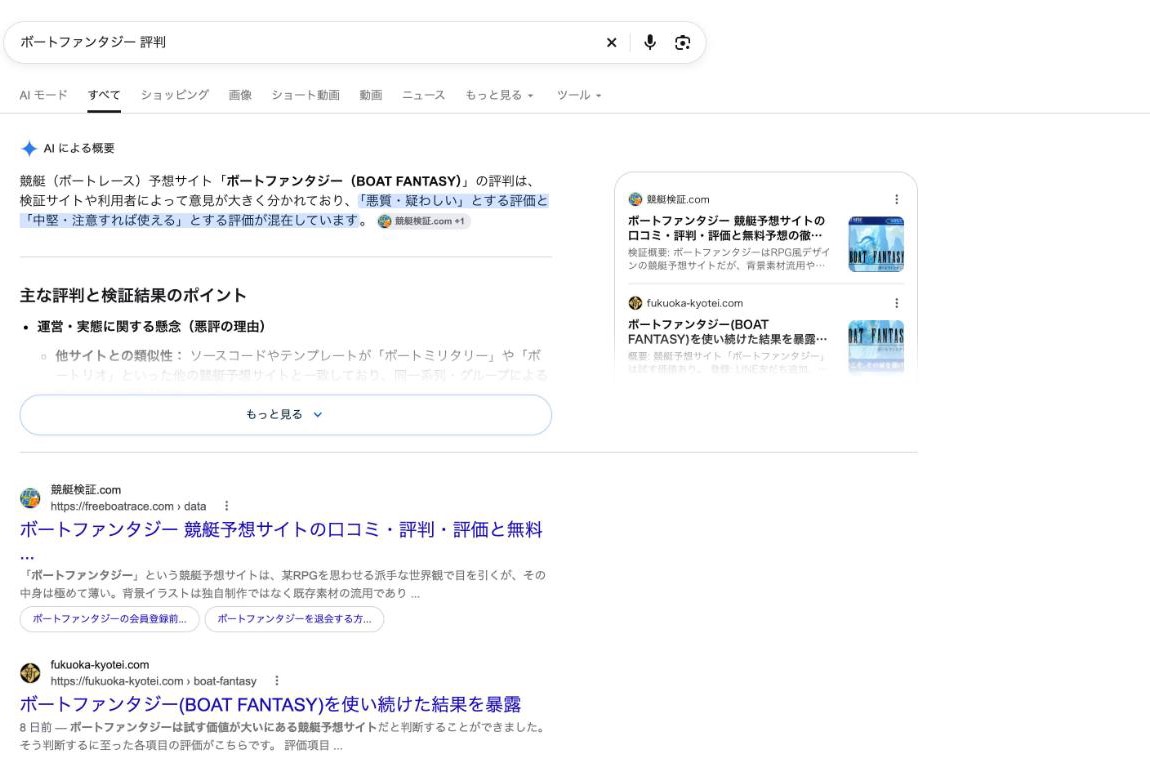1150x763 pixels.
Task: Click https://freeboatrace.com › data URL text
Action: [x=128, y=506]
